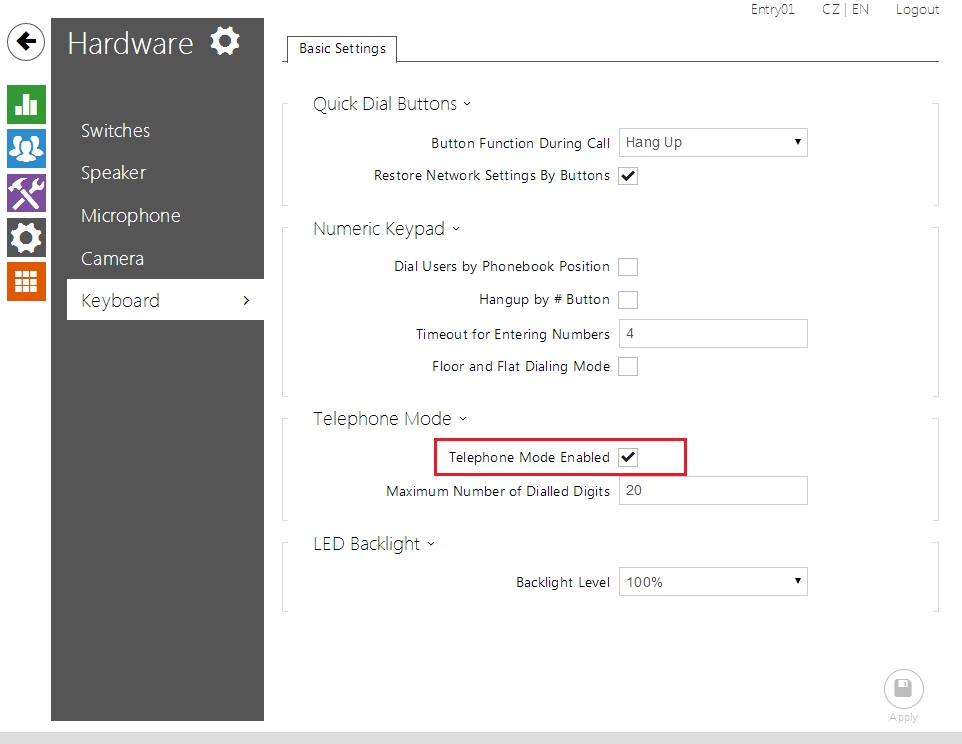
Task: Select the gray Hardware gear icon
Action: coord(26,237)
